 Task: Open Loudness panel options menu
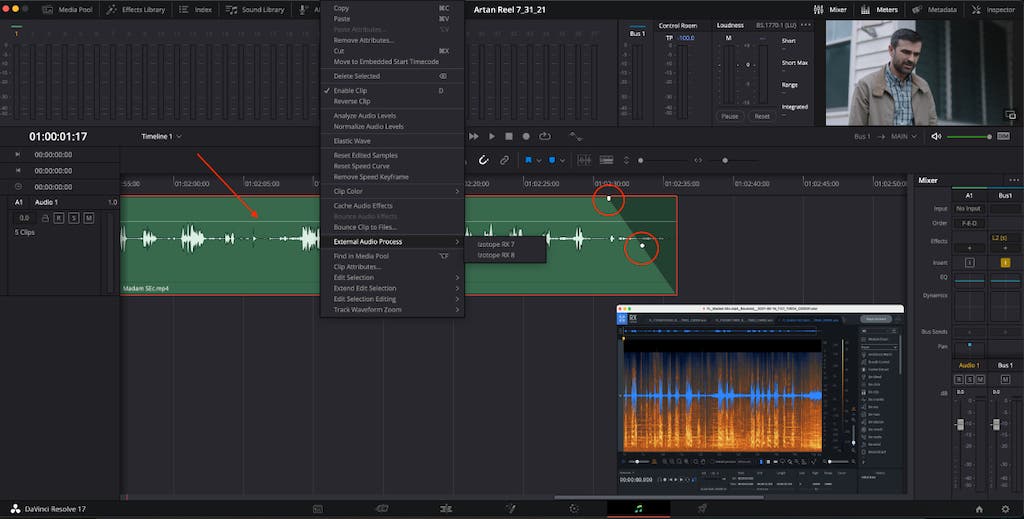[x=805, y=25]
